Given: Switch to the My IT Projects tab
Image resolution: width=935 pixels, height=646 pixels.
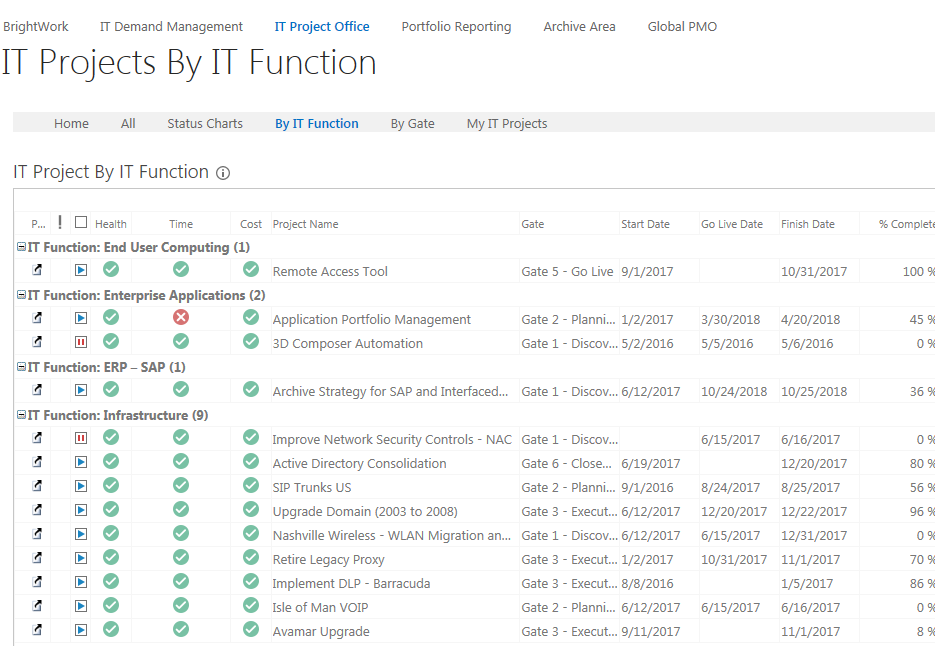Looking at the screenshot, I should pyautogui.click(x=507, y=123).
